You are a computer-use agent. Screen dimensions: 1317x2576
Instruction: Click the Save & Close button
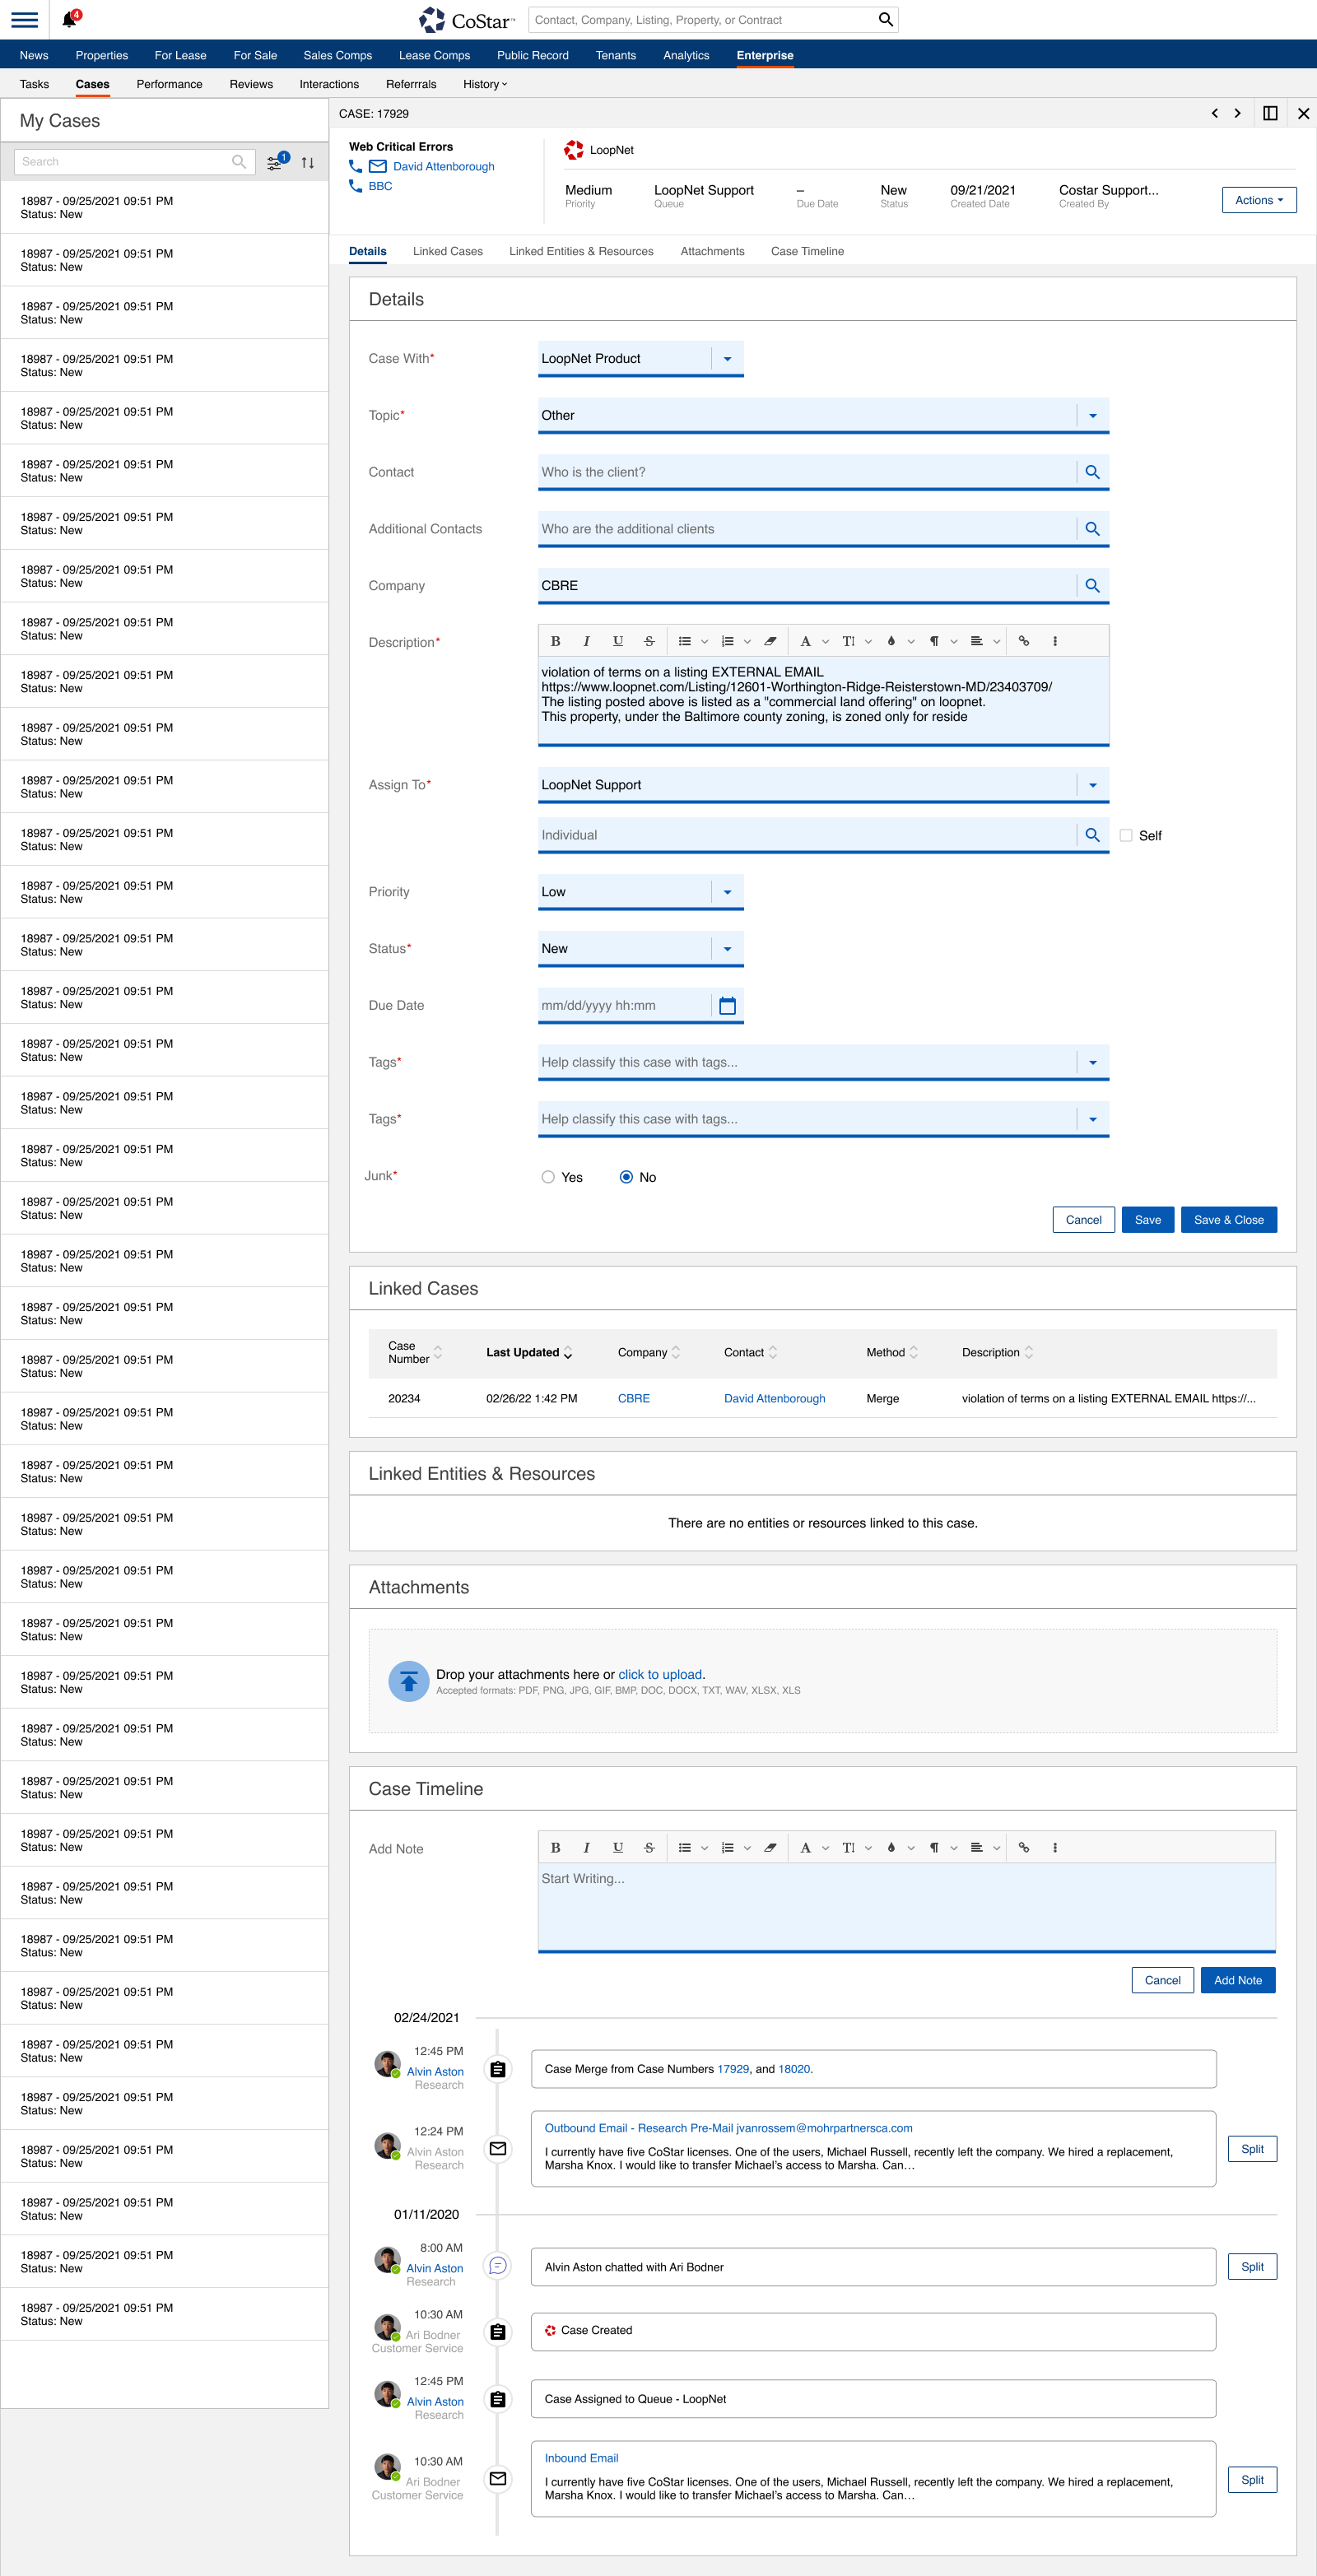[1228, 1220]
